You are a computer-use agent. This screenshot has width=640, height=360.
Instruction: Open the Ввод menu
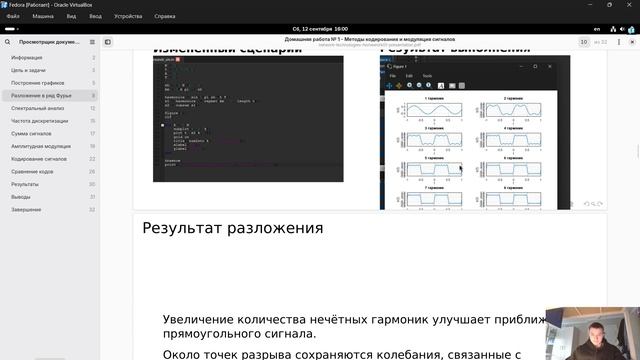tap(96, 16)
